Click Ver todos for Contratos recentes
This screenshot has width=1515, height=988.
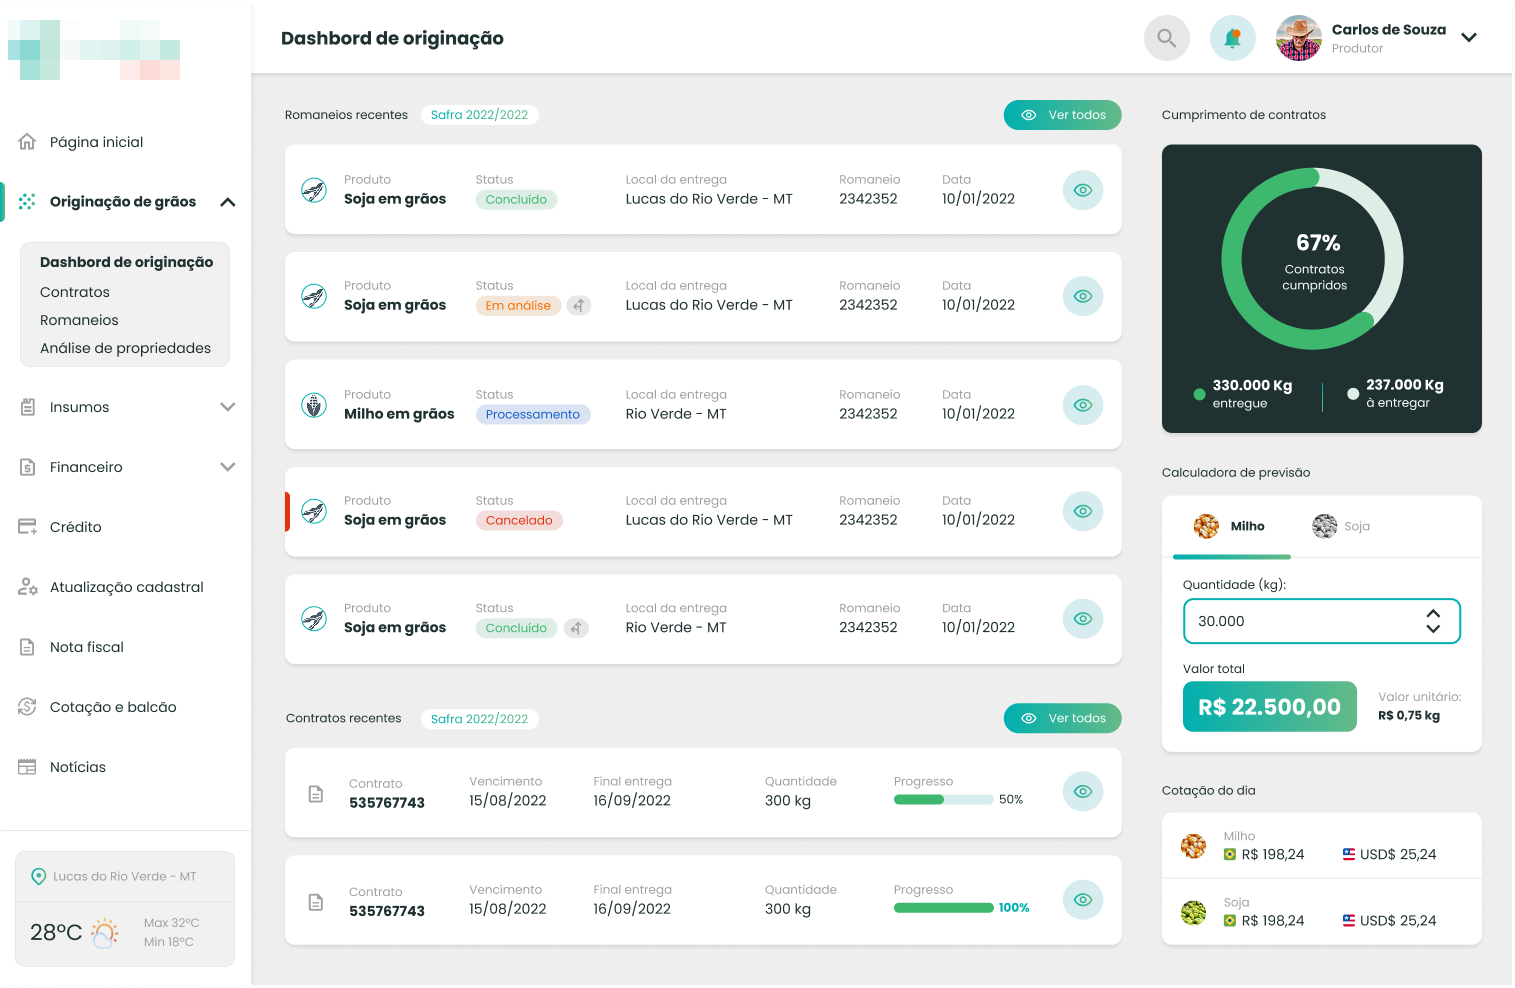coord(1062,718)
